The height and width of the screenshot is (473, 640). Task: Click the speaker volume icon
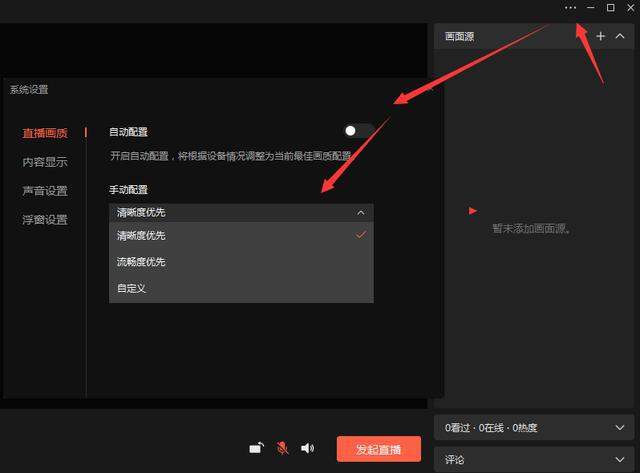pos(307,448)
